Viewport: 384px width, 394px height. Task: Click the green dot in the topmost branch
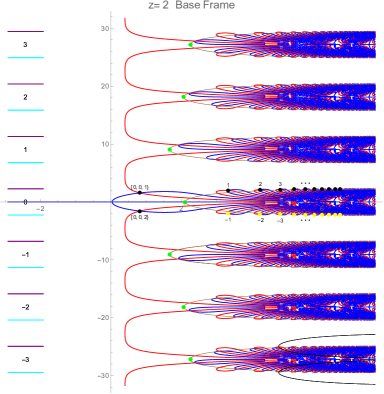190,45
